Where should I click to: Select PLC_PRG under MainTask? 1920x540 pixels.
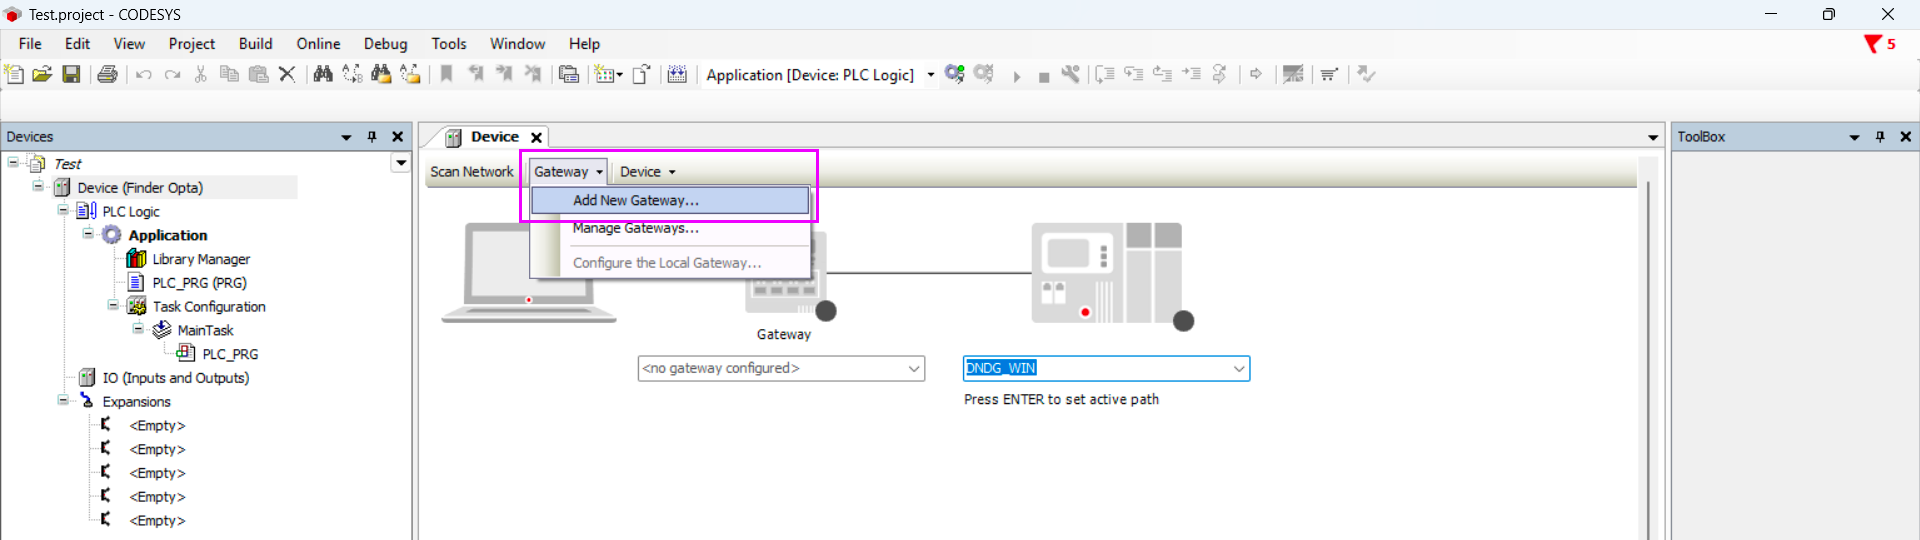coord(230,354)
